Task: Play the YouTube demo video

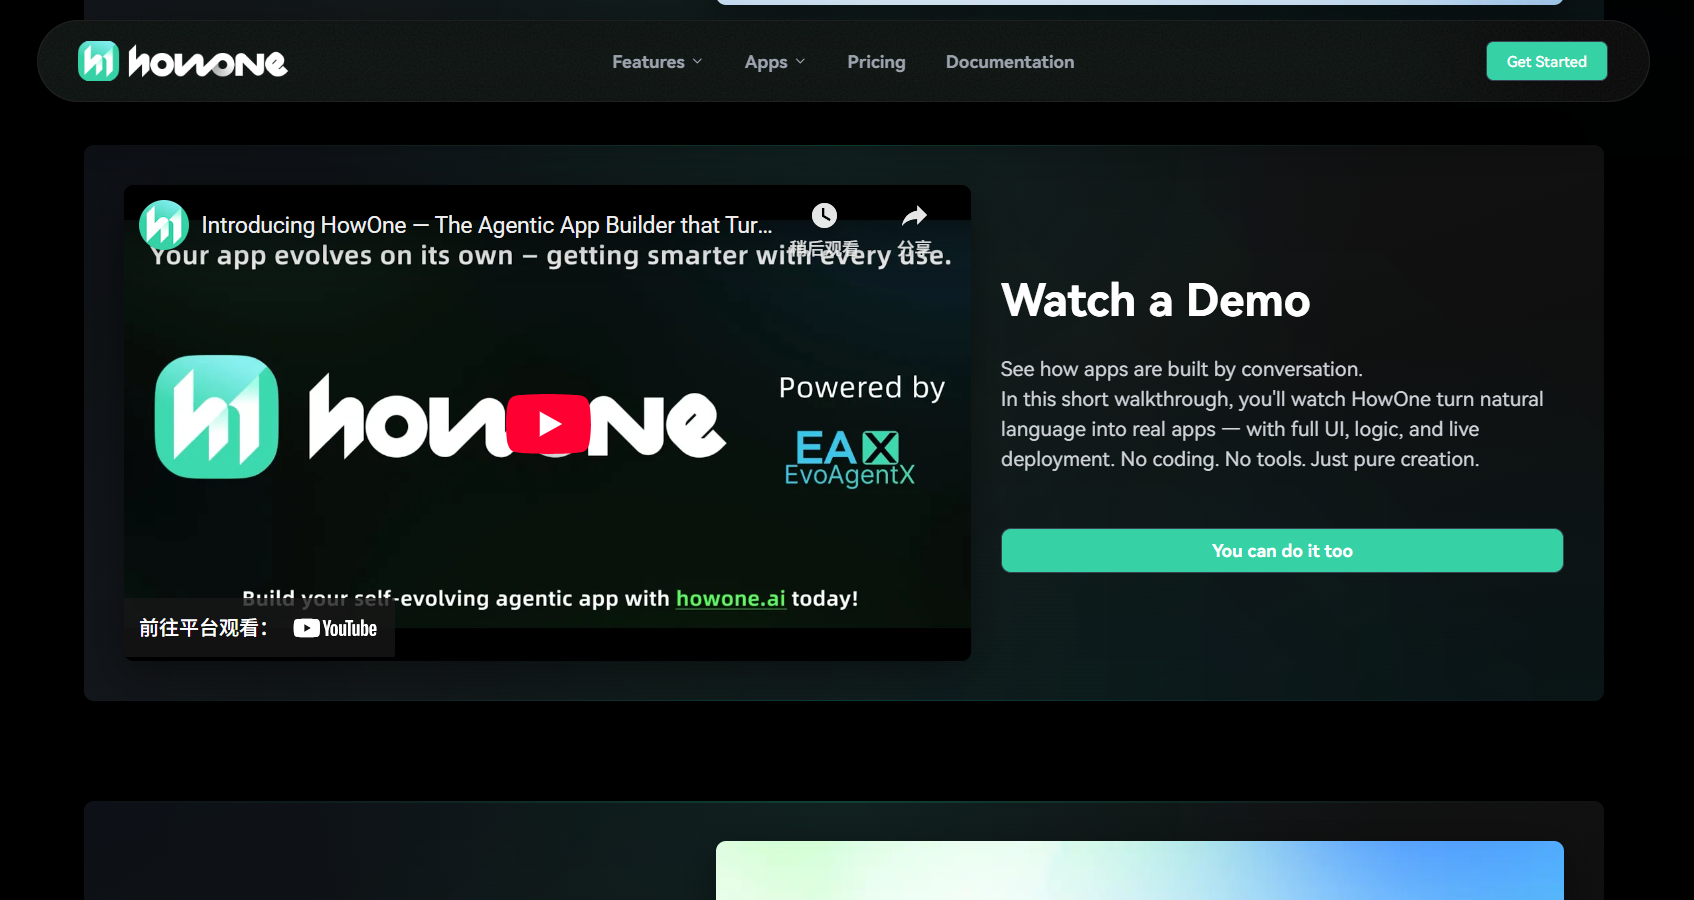Action: coord(548,424)
